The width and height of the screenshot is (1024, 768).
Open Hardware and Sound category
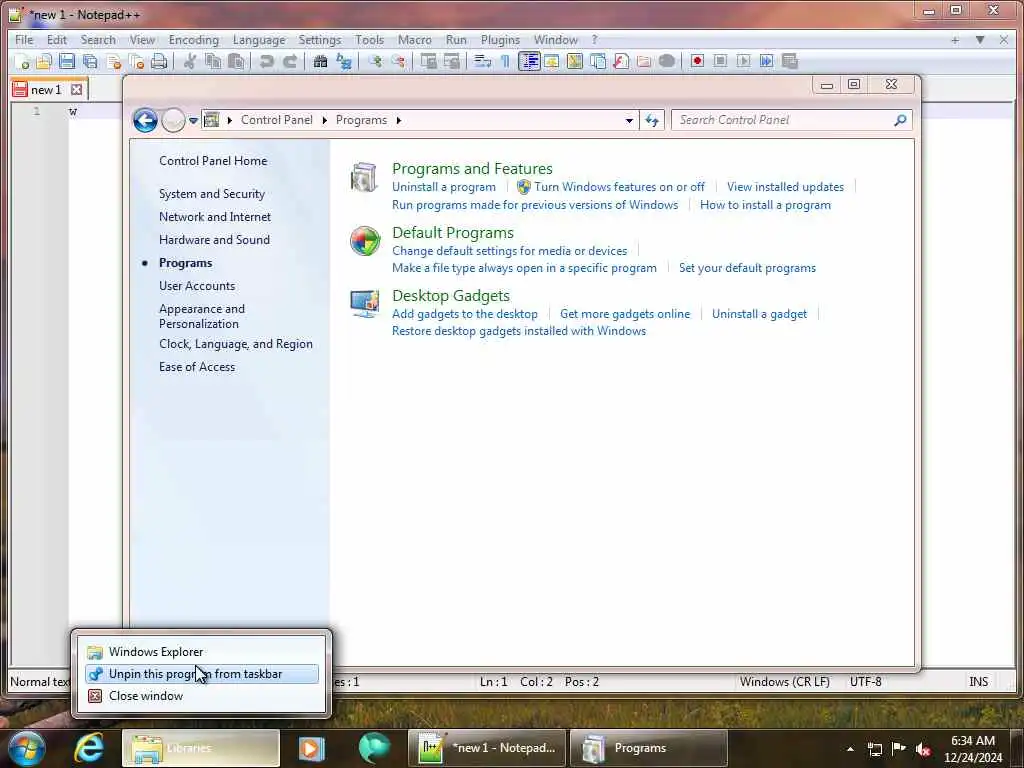pos(214,240)
